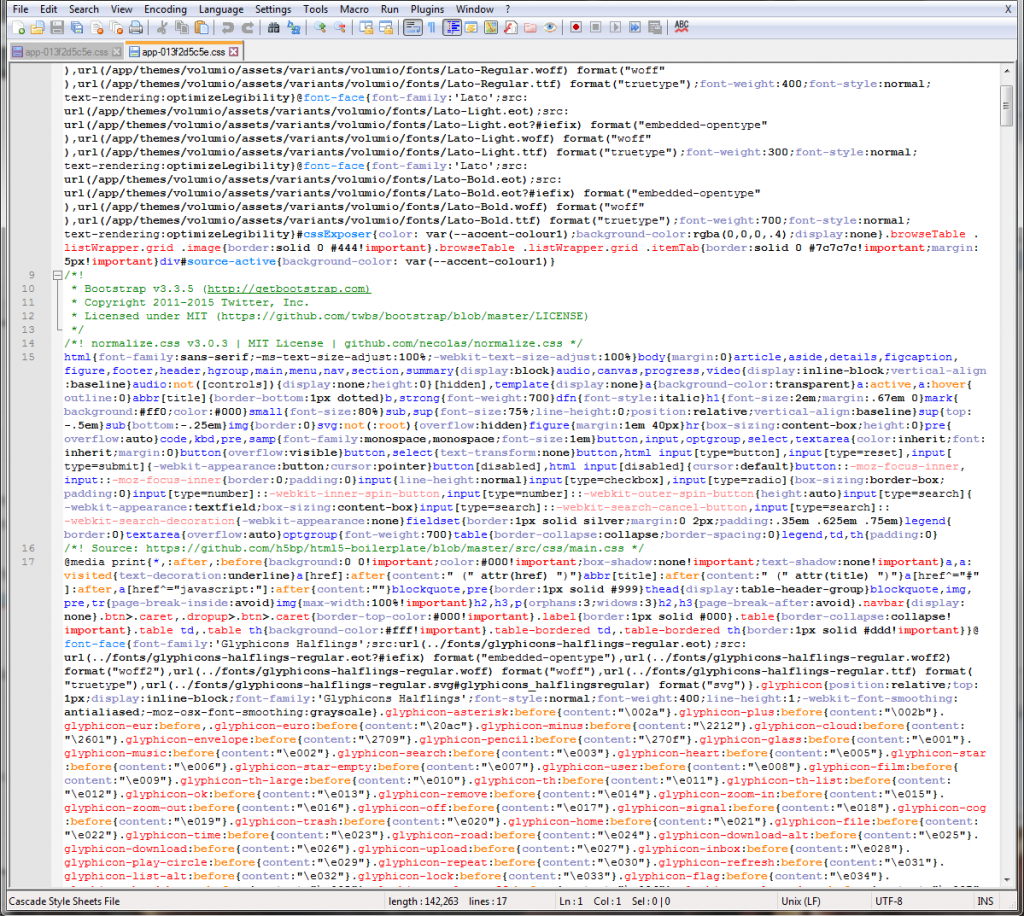Click the Open file folder icon
The image size is (1024, 916).
[38, 27]
